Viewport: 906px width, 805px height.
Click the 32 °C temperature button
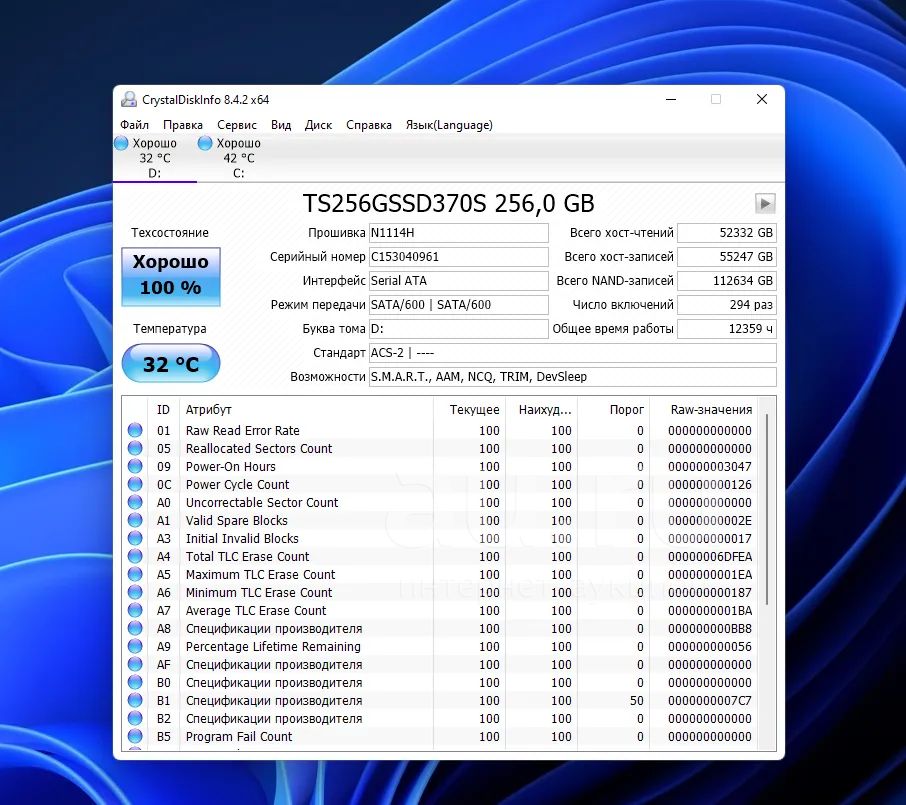(171, 363)
